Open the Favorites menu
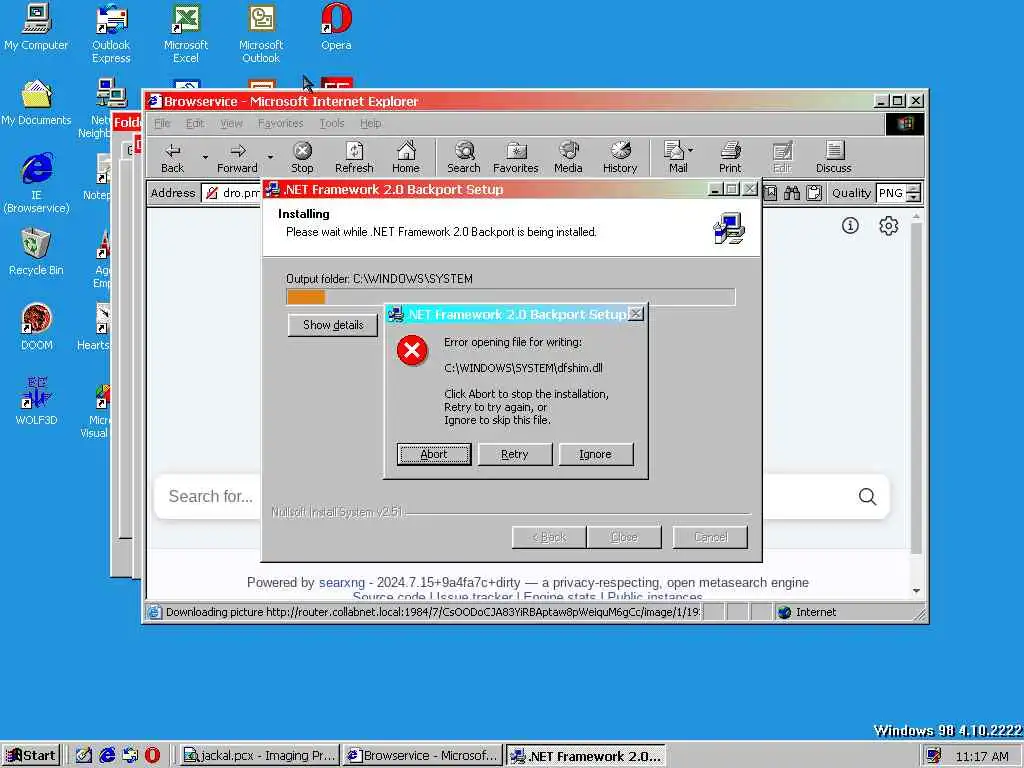Image resolution: width=1024 pixels, height=768 pixels. click(281, 123)
